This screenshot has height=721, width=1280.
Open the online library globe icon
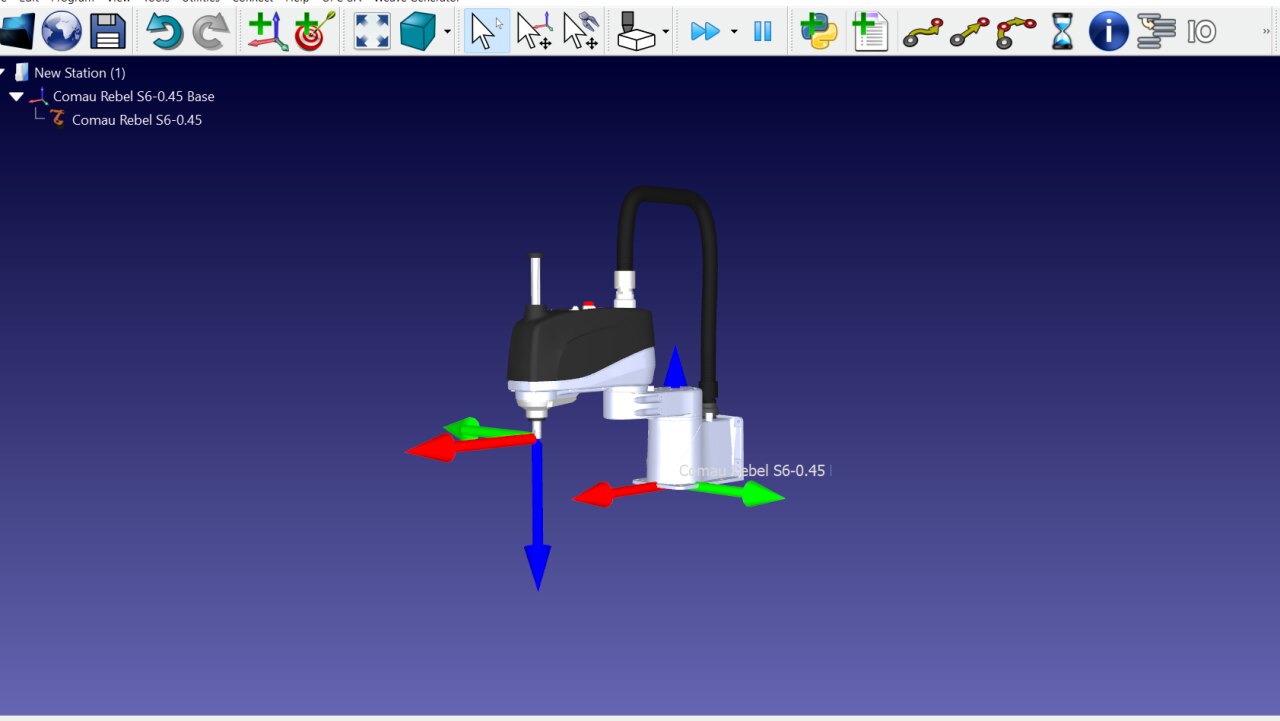click(61, 31)
